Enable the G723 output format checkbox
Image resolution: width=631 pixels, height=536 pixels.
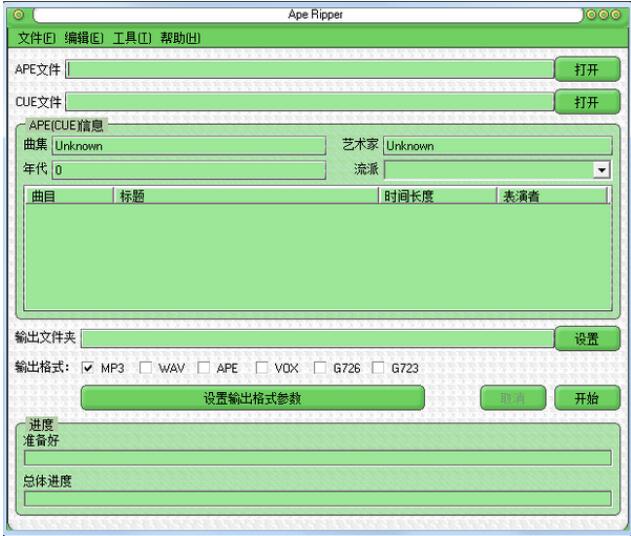[x=378, y=368]
